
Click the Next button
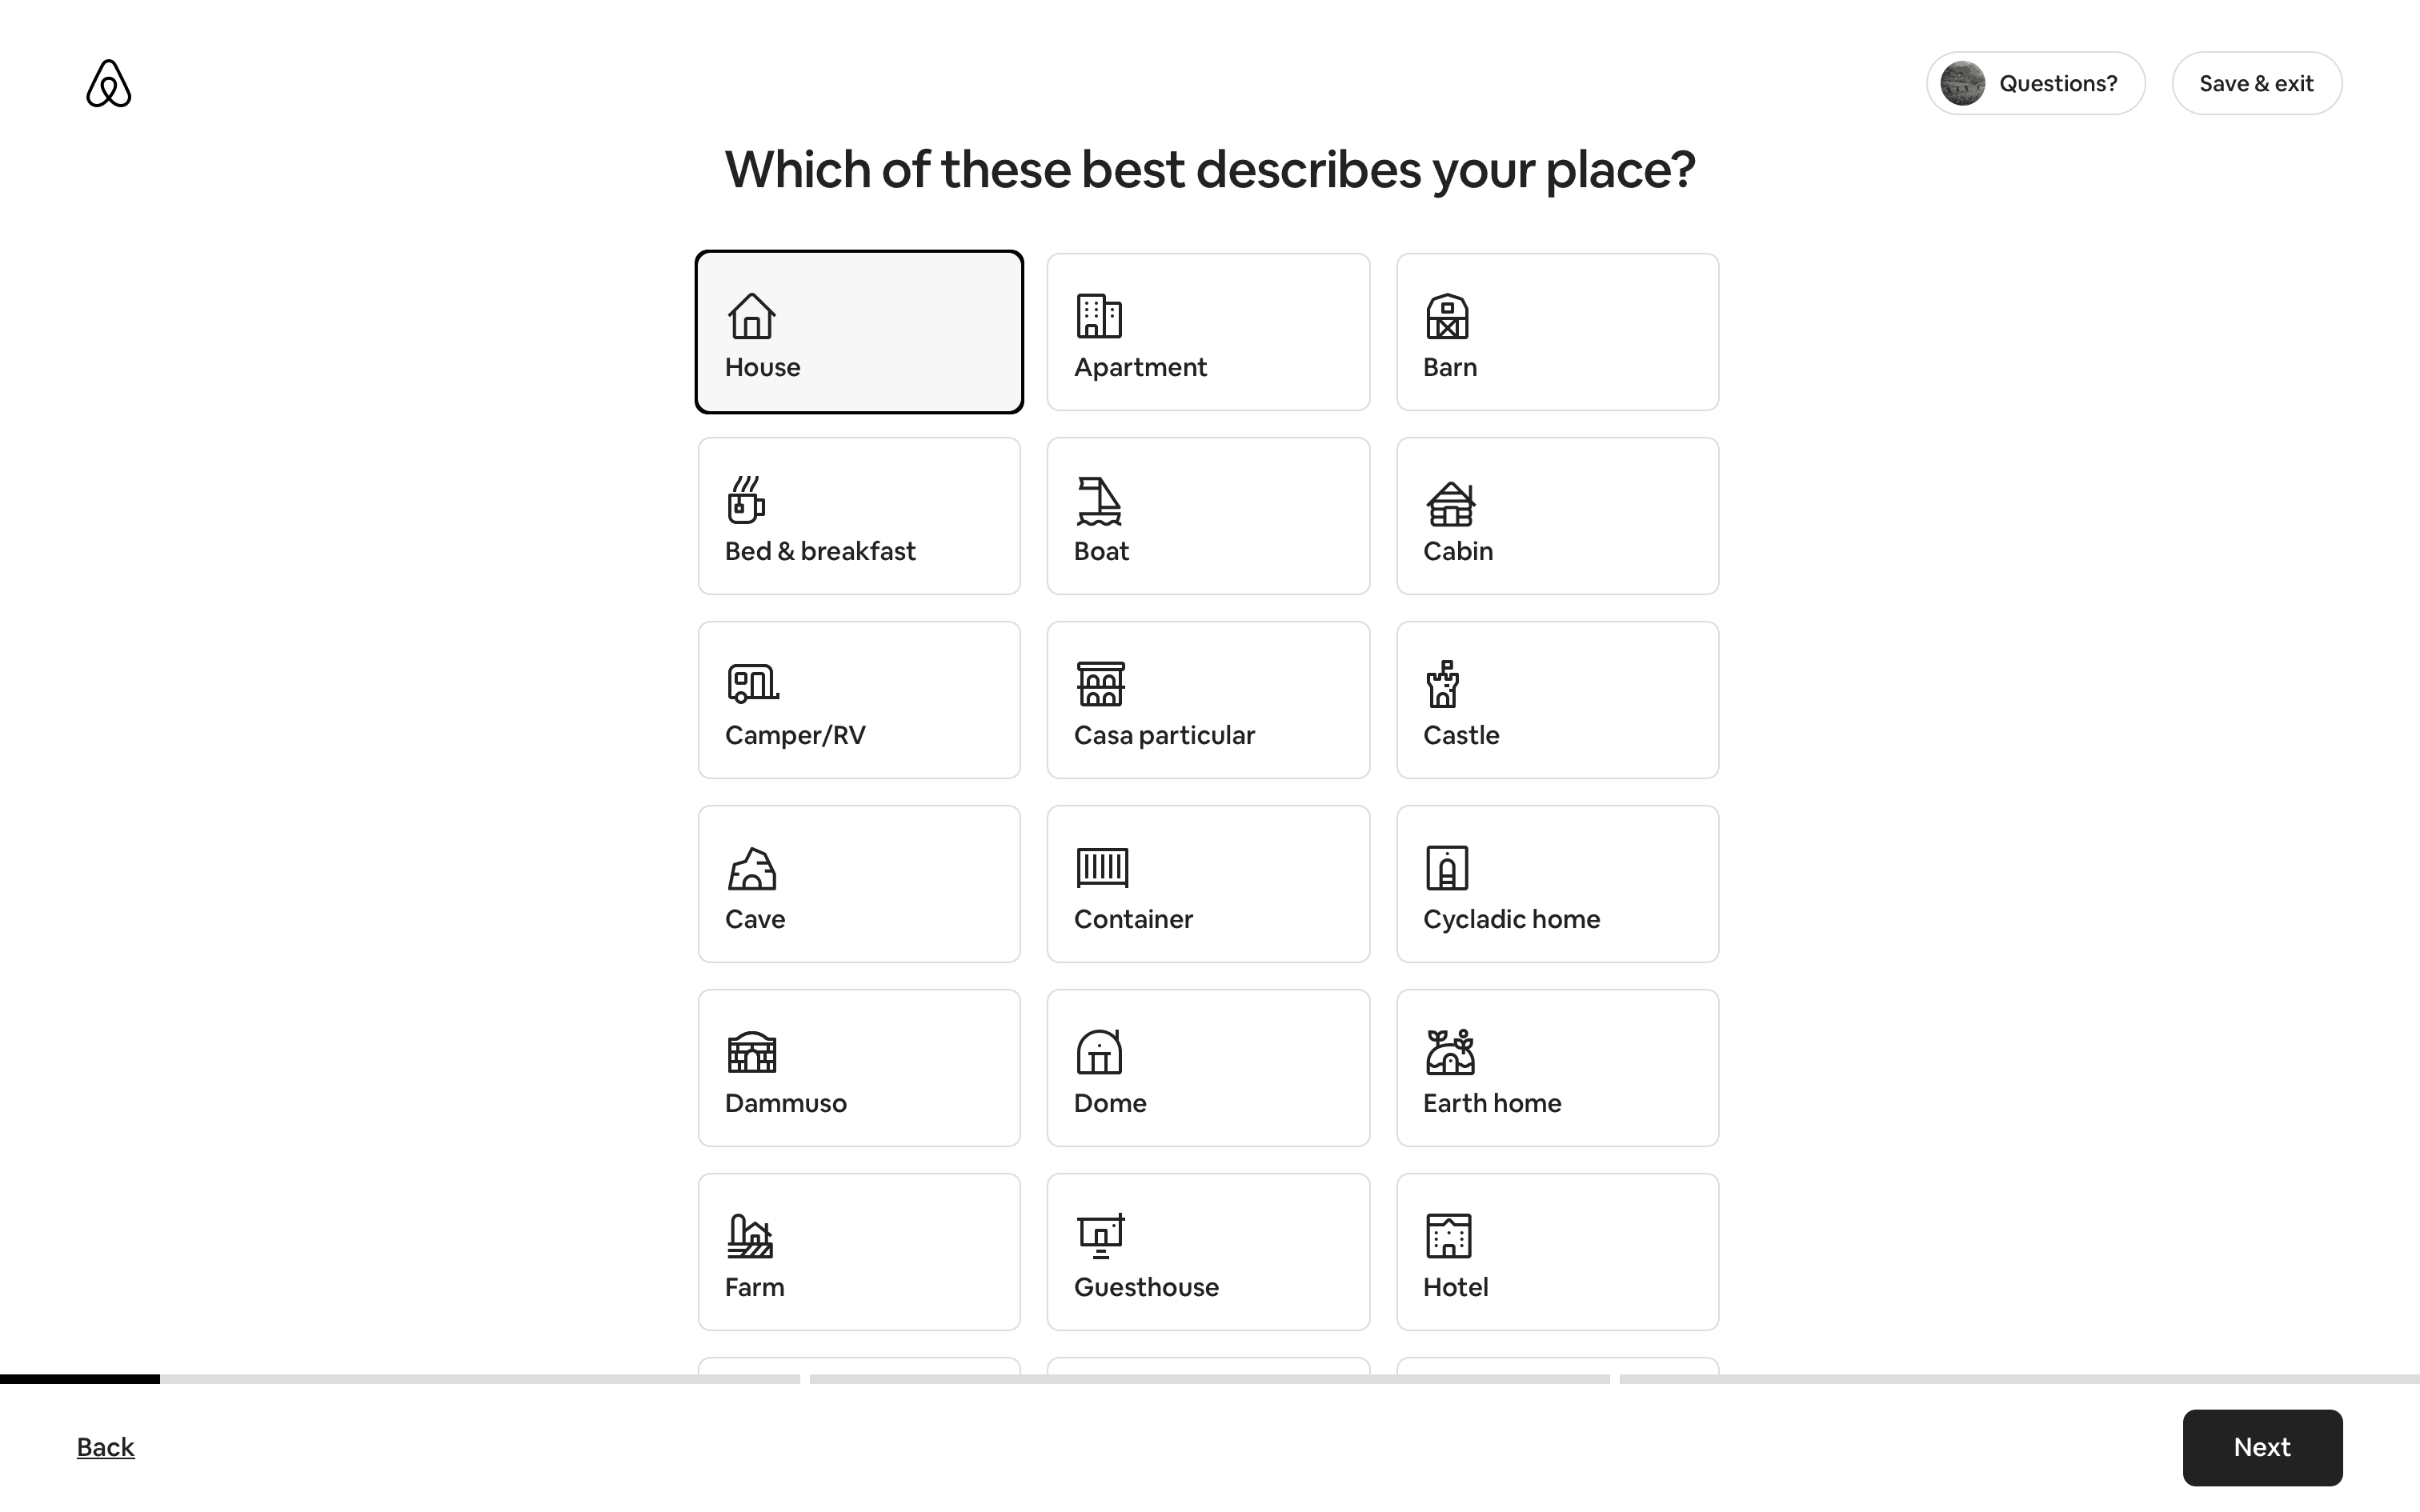pyautogui.click(x=2261, y=1447)
